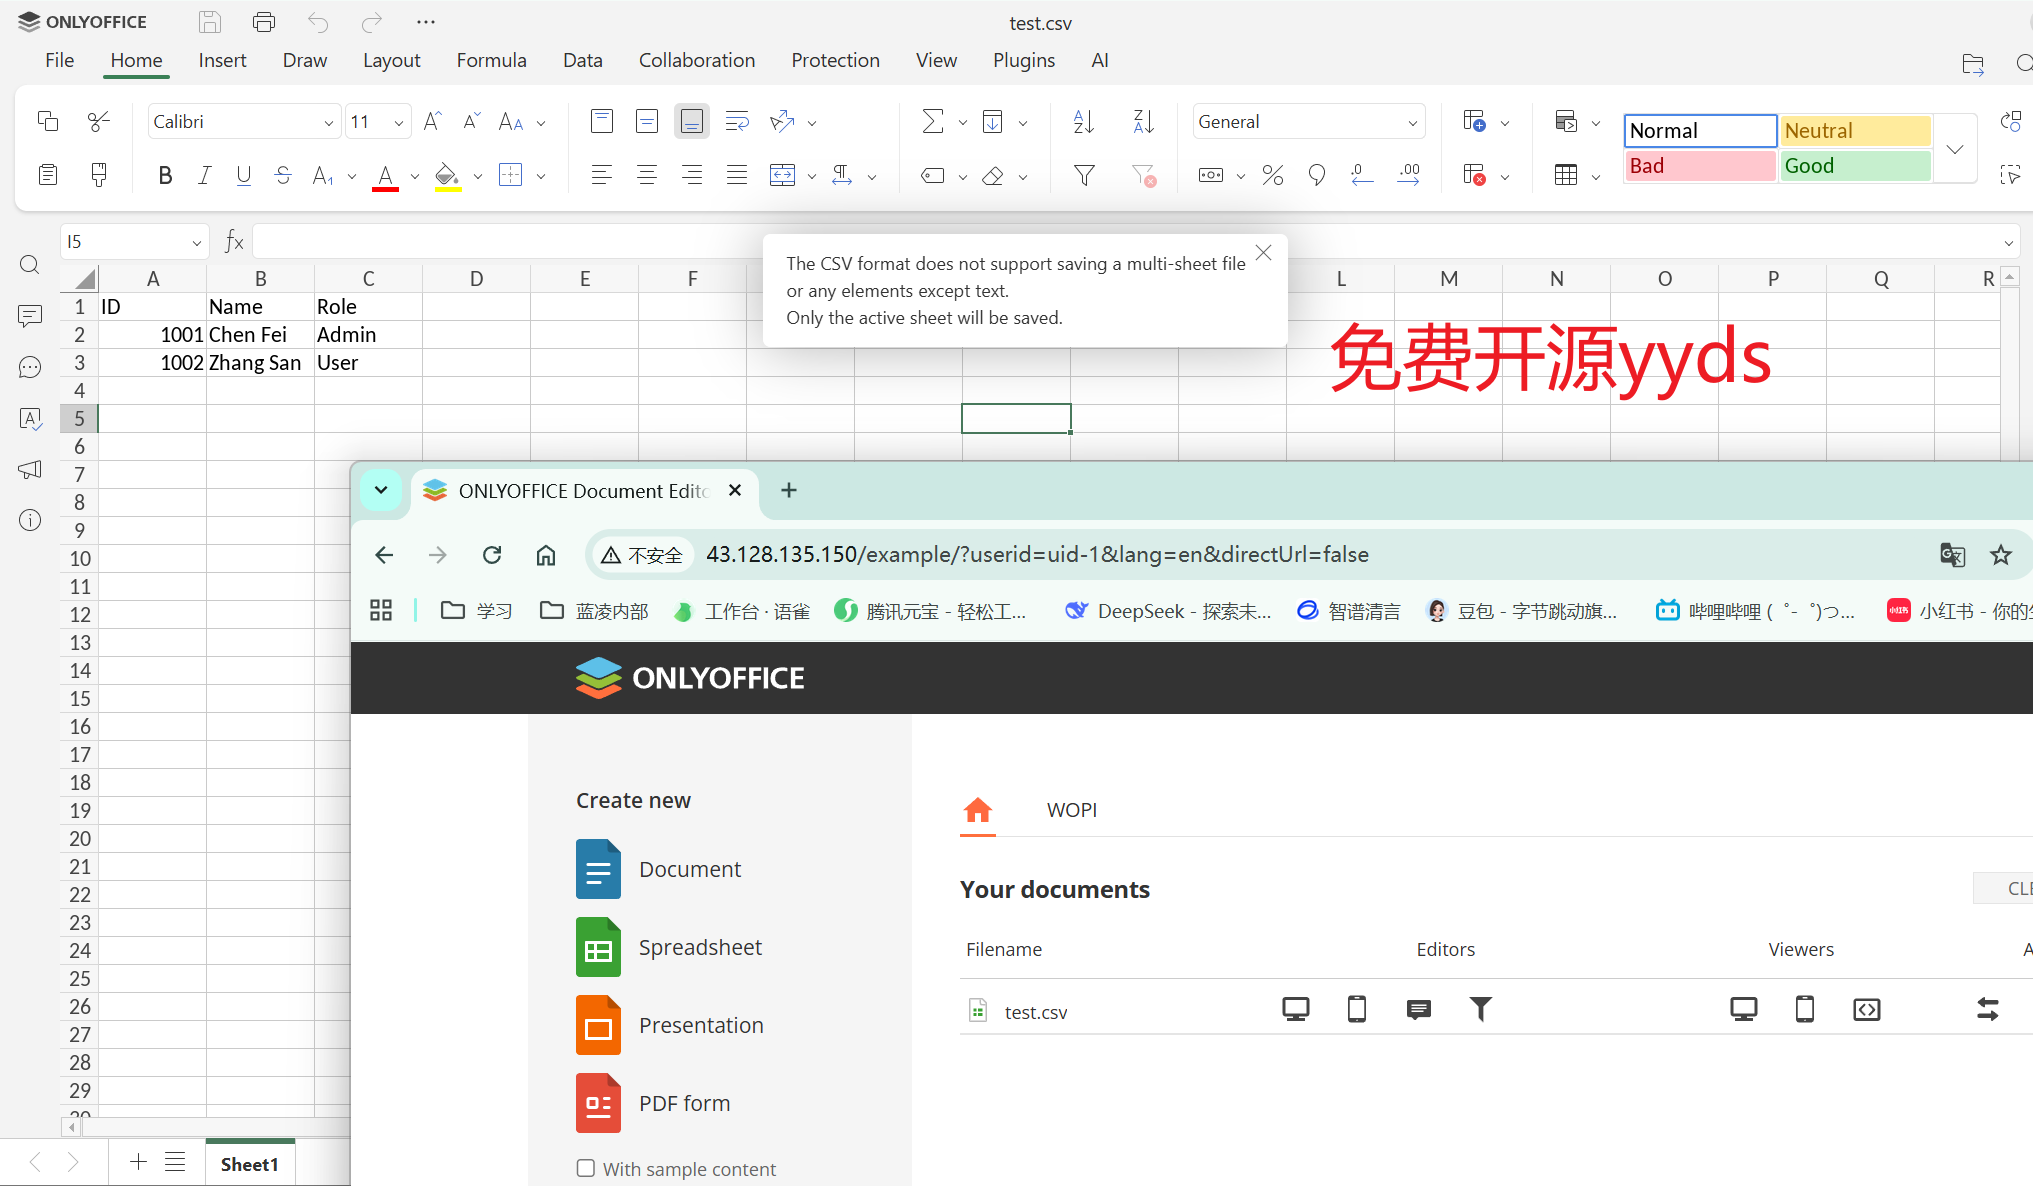The width and height of the screenshot is (2033, 1186).
Task: Decrement the font size
Action: pyautogui.click(x=471, y=122)
